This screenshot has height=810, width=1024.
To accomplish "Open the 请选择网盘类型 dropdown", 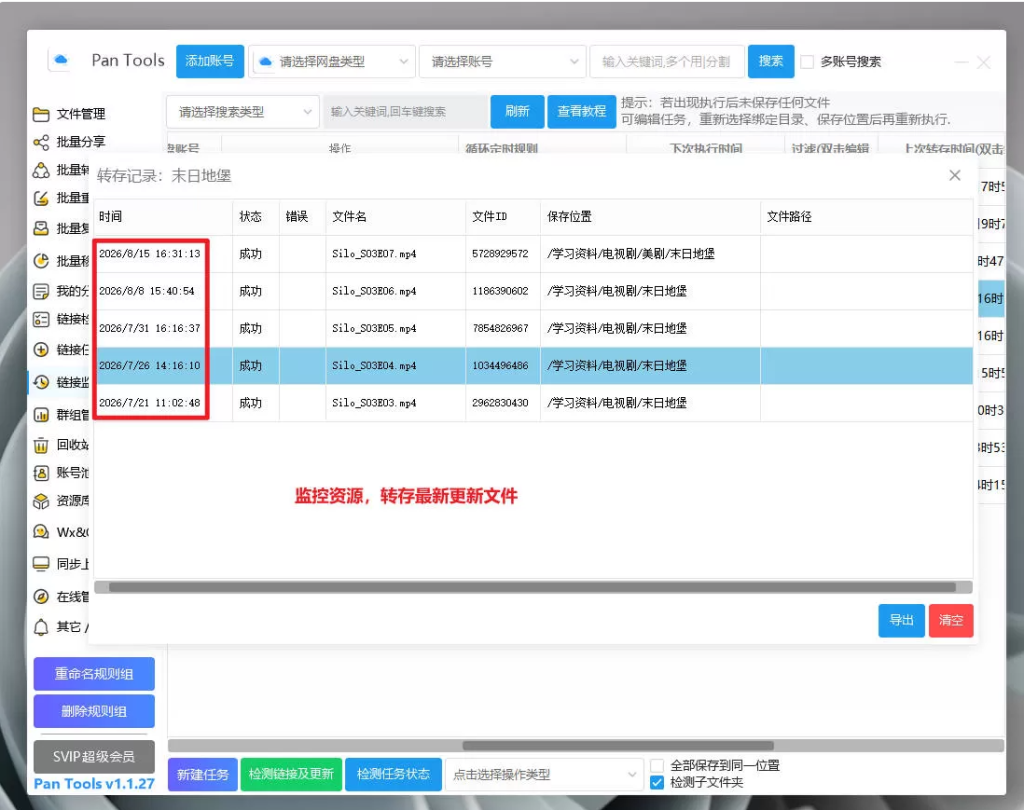I will 332,61.
